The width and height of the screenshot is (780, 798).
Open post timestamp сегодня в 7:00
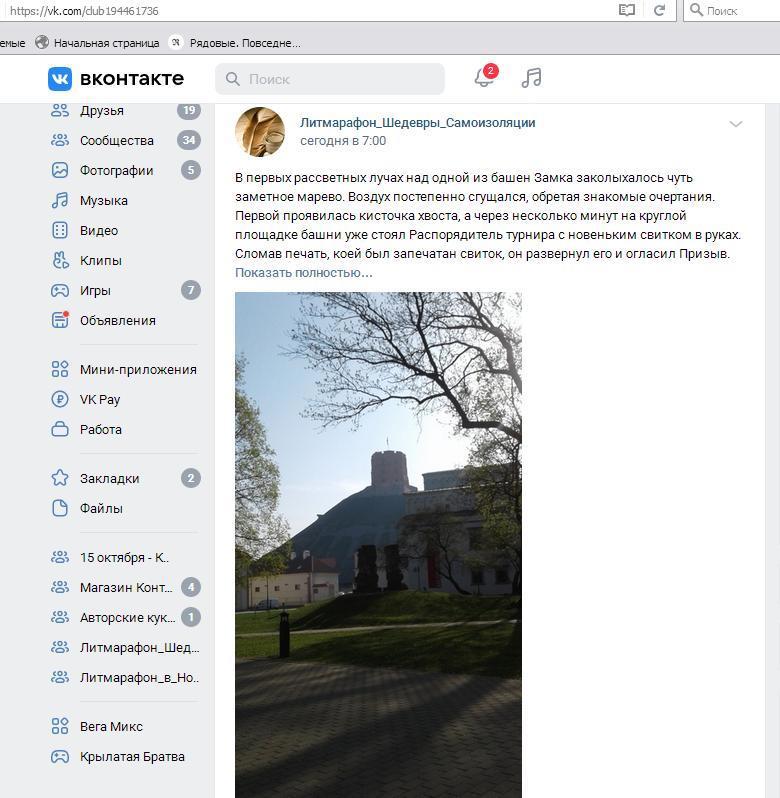pos(343,141)
